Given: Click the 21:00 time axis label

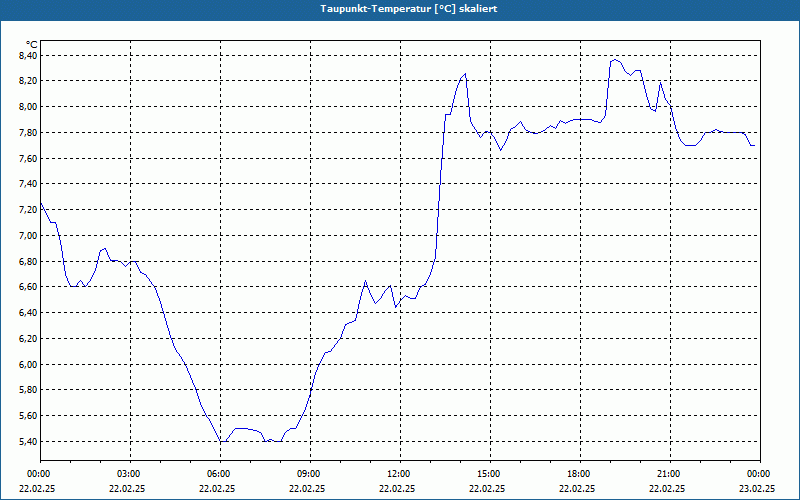Looking at the screenshot, I should click(670, 474).
